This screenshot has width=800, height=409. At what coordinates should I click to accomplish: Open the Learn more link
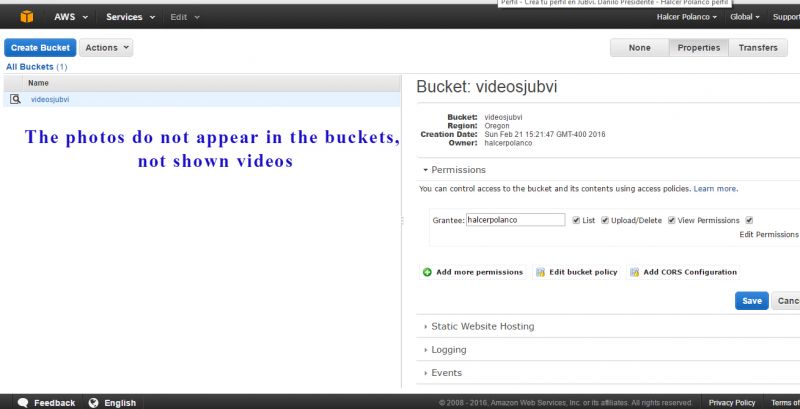(715, 189)
